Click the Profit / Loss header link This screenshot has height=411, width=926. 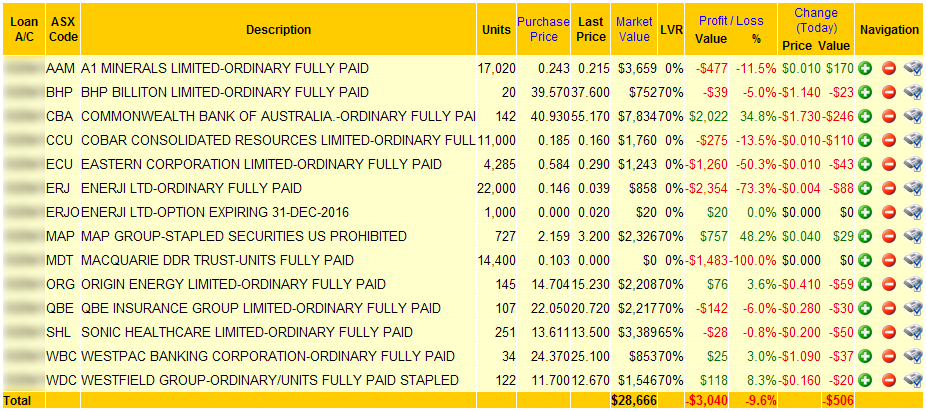(x=731, y=21)
